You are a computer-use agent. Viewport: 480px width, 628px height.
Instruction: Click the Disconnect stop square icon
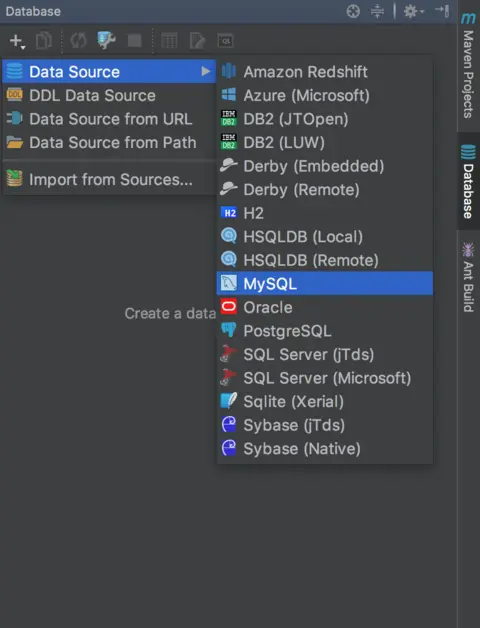pyautogui.click(x=135, y=41)
